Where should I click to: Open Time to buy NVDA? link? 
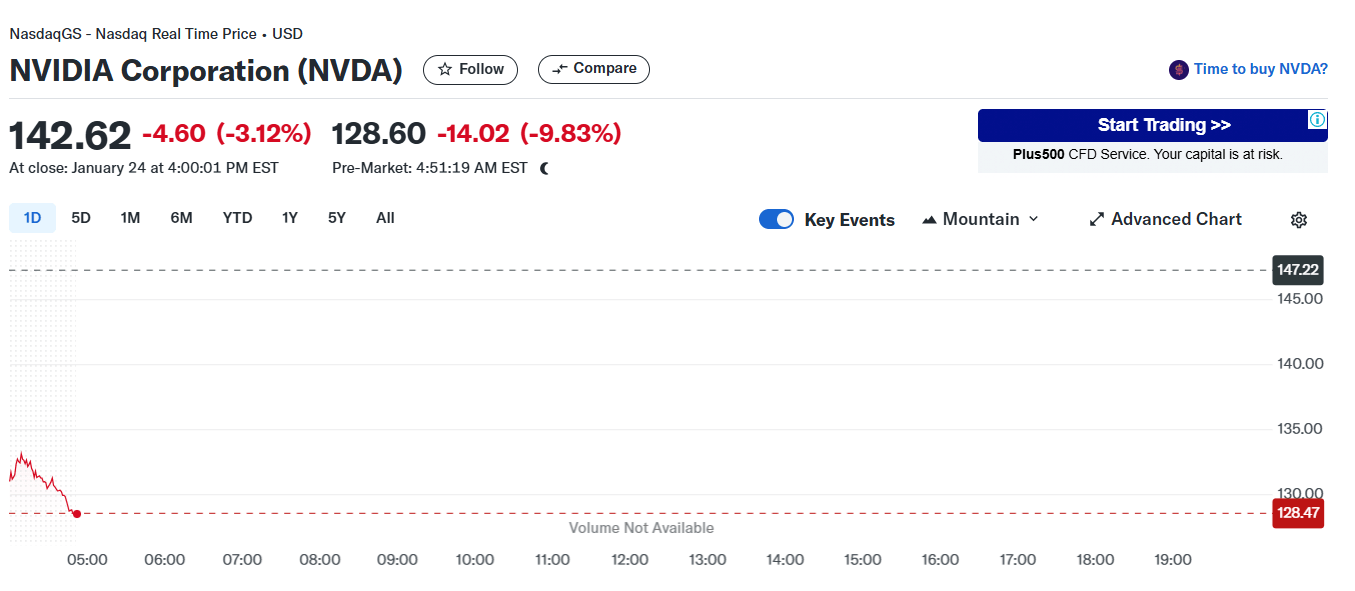[1260, 69]
